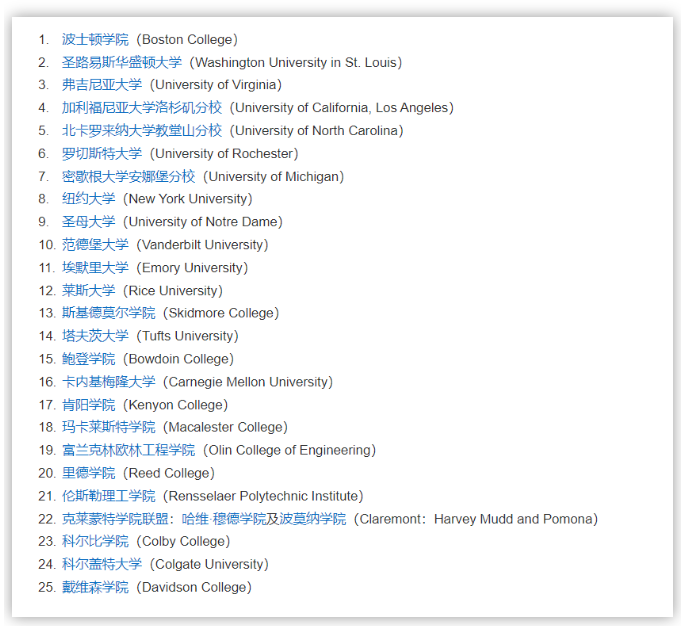This screenshot has width=683, height=626.
Task: Click the text (Macalester College)
Action: tap(226, 427)
